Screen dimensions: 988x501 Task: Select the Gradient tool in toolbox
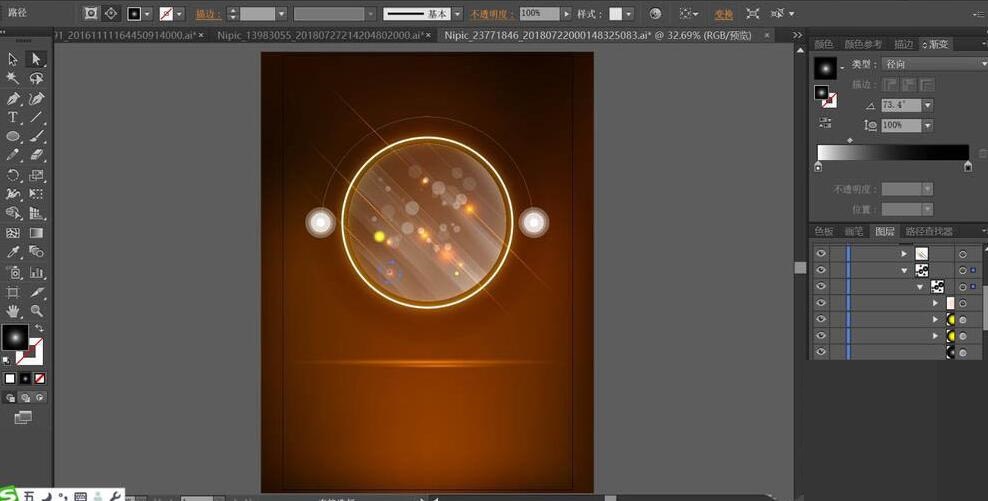(36, 233)
